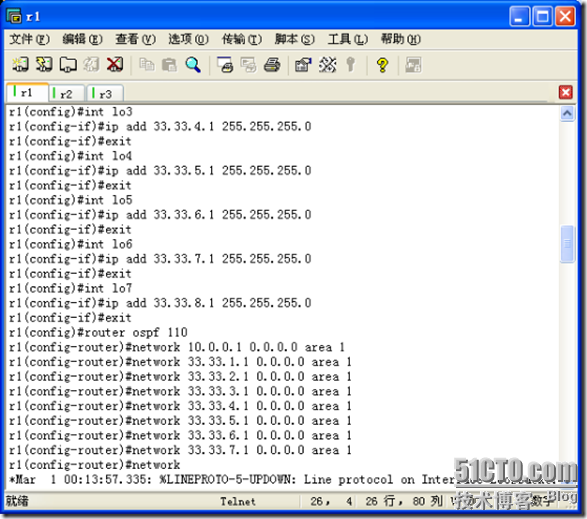Click the Connect toolbar icon
587x519 pixels.
21,65
